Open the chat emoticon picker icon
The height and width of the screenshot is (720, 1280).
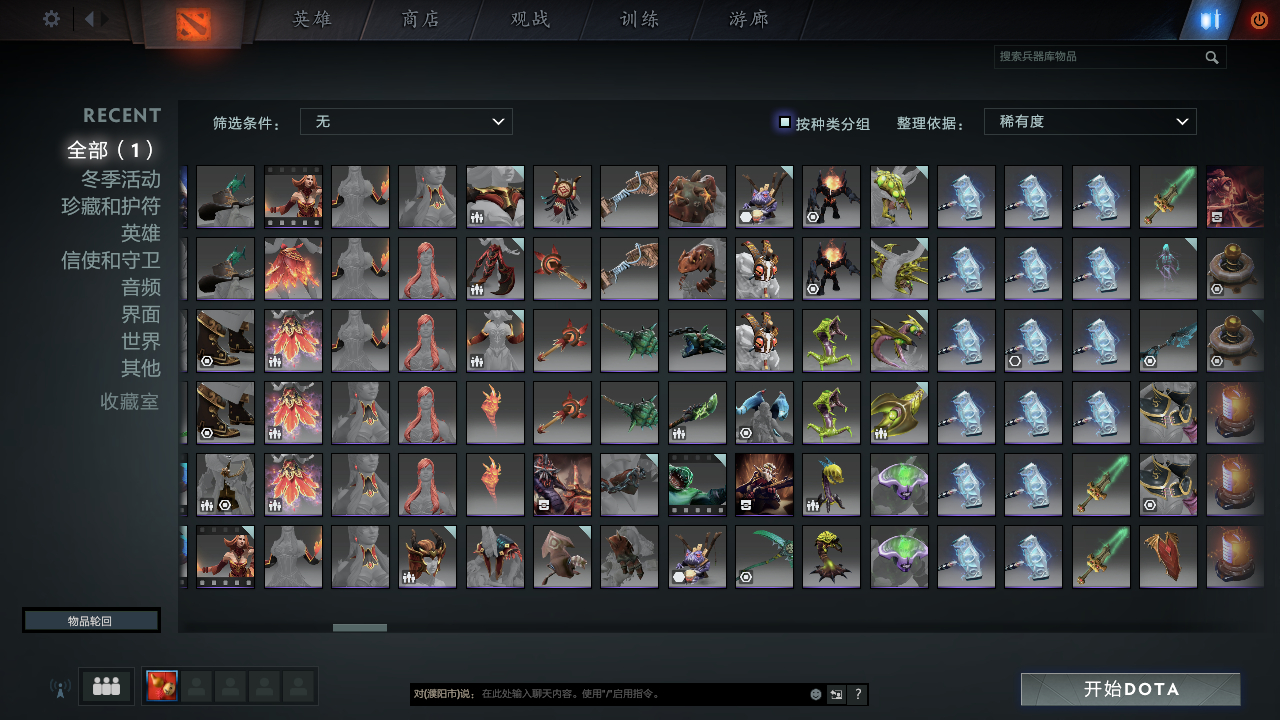[816, 694]
